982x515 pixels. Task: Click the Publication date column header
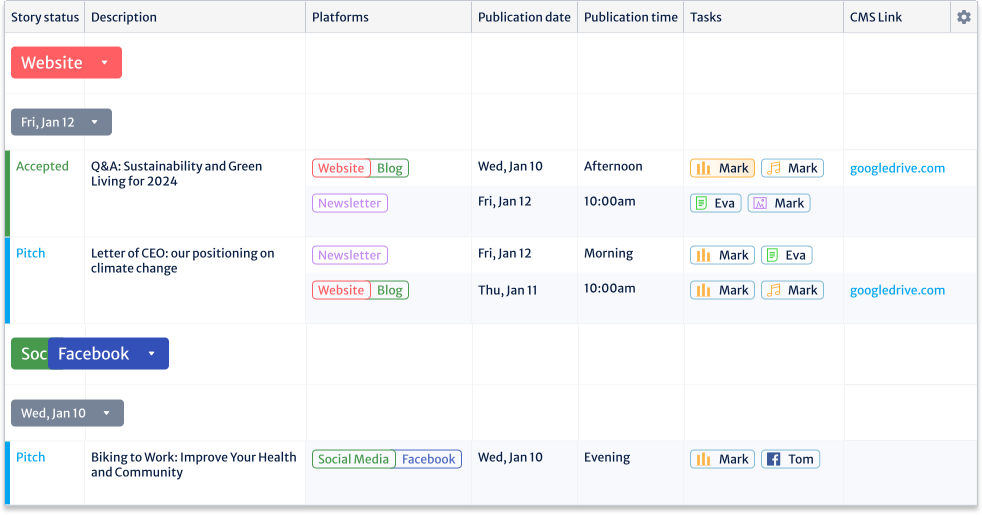click(524, 17)
